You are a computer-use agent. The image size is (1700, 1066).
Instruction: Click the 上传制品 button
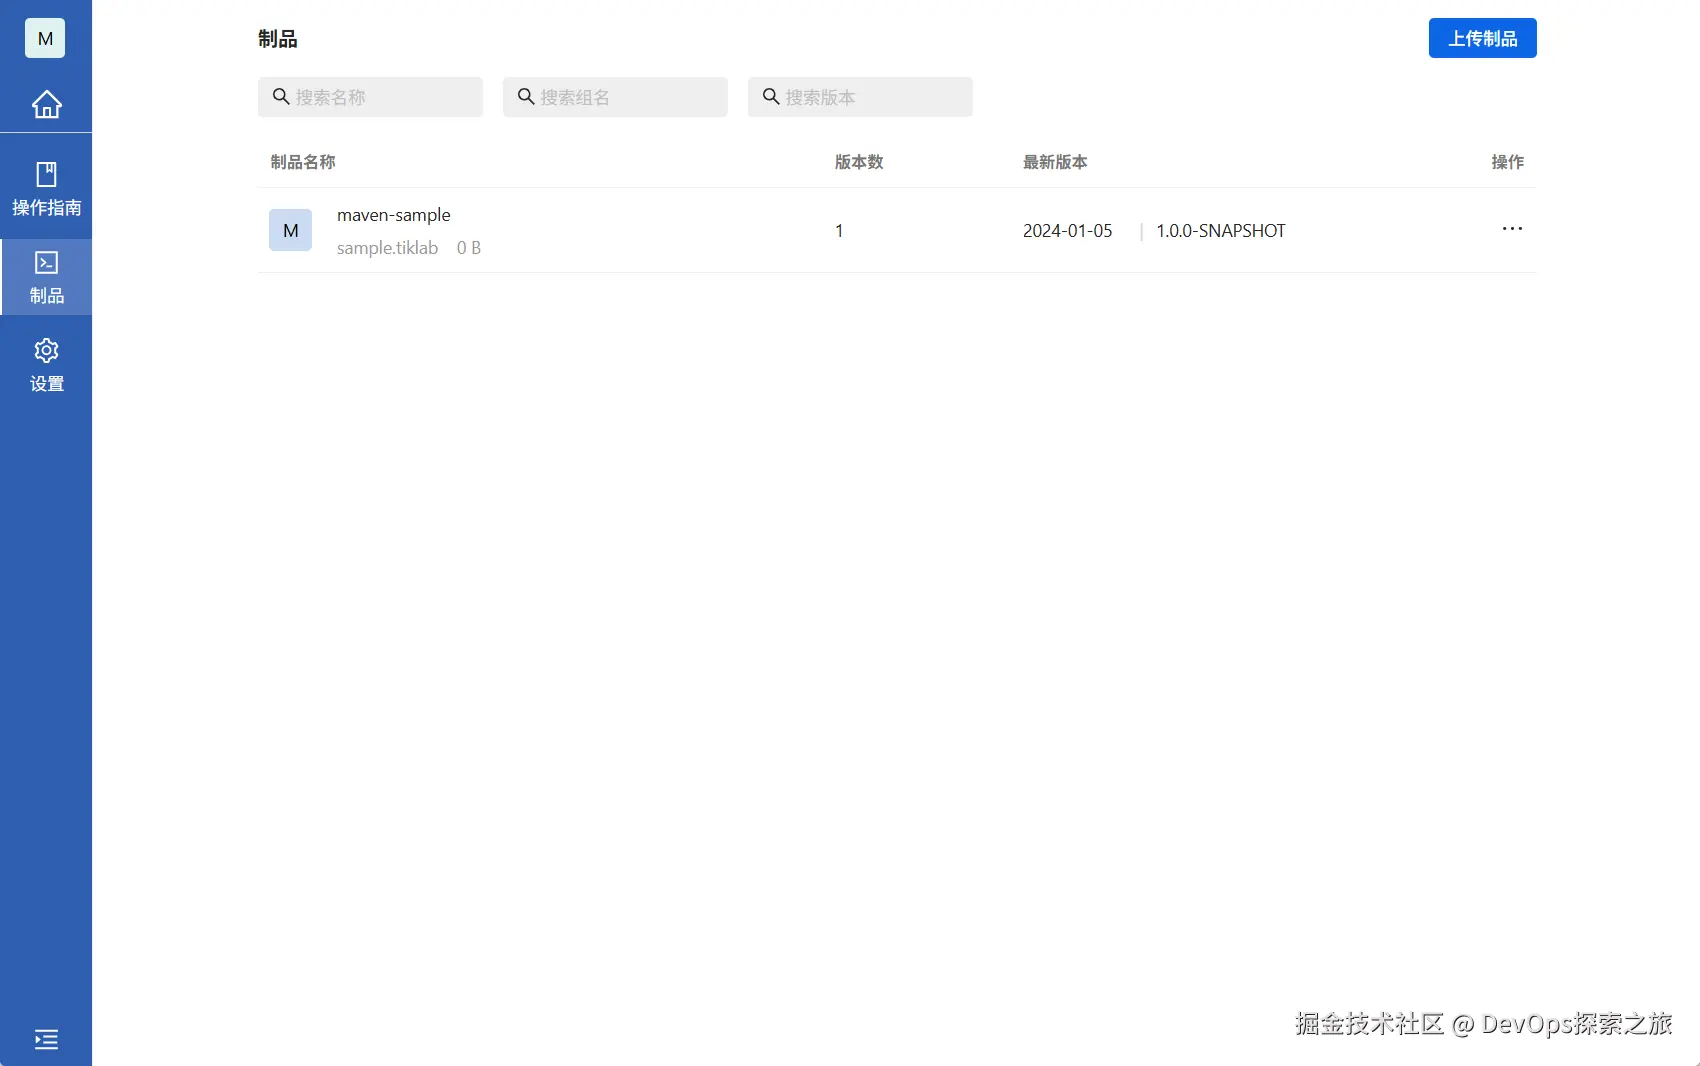coord(1482,38)
